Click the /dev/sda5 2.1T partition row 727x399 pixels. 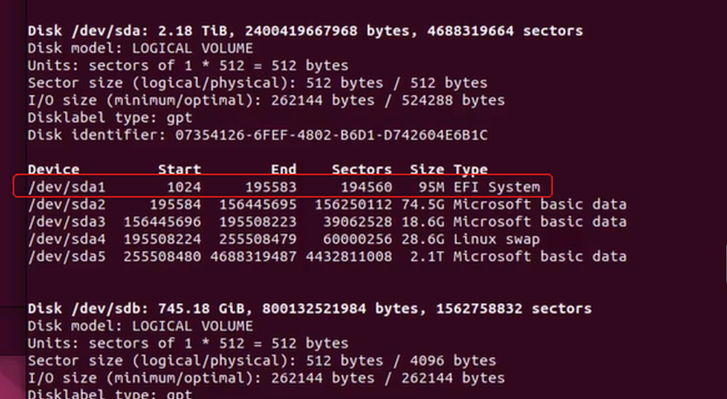[327, 257]
